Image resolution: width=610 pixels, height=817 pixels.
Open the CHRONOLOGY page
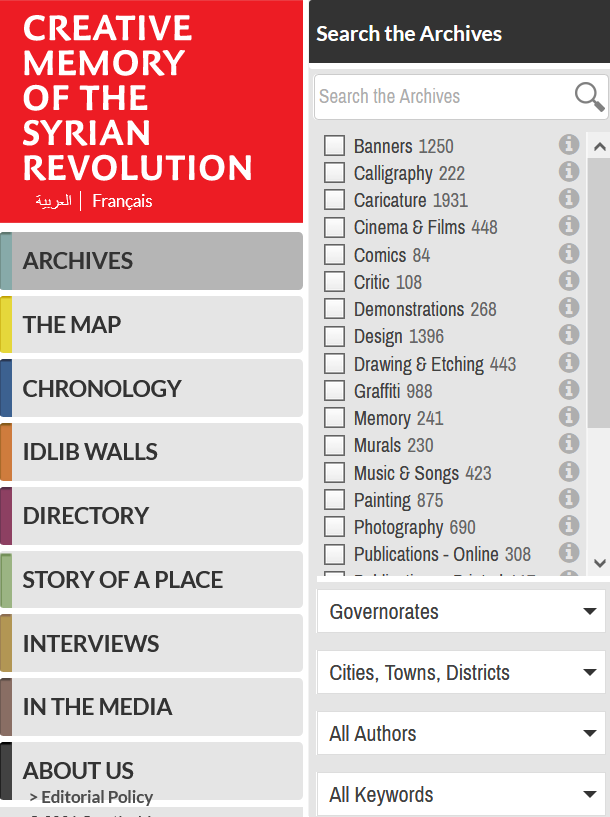pyautogui.click(x=152, y=388)
